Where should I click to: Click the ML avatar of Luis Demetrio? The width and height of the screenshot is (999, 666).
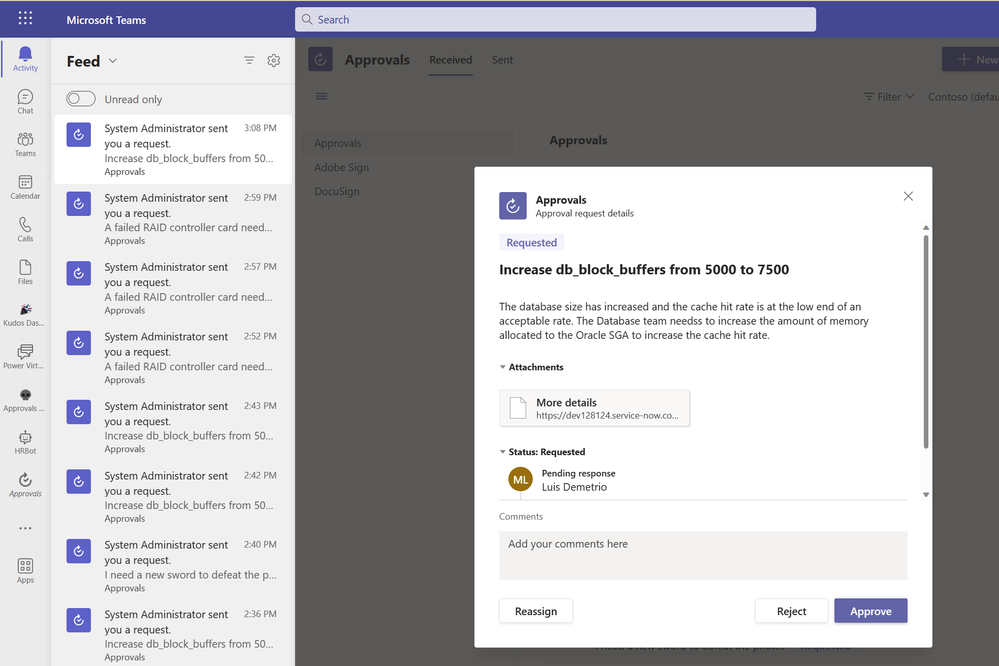(x=521, y=479)
